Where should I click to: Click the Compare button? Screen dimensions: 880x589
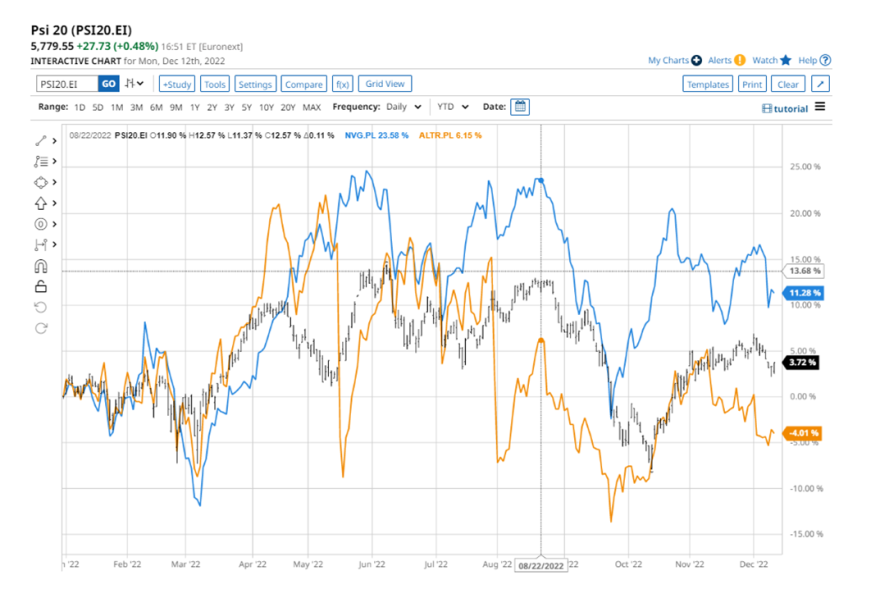tap(304, 84)
